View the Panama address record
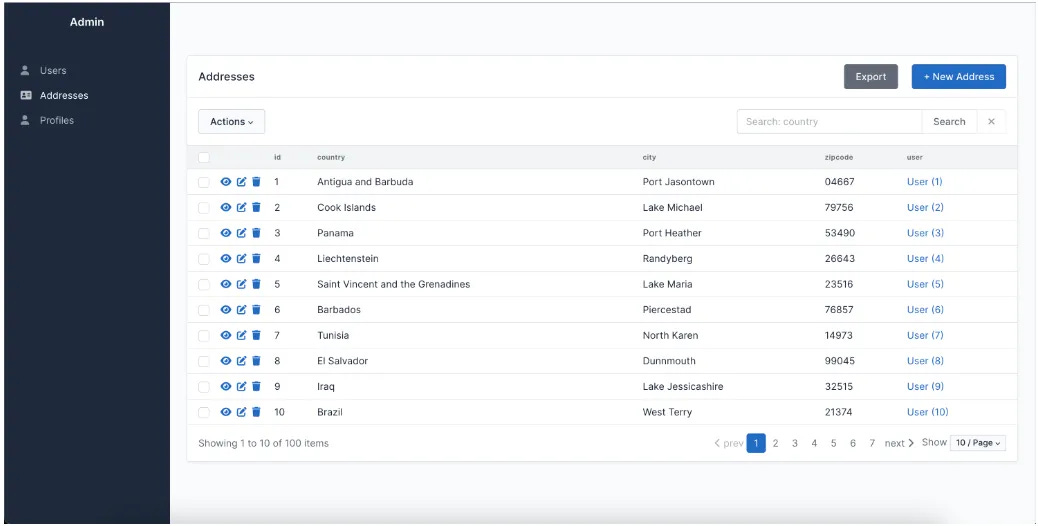The width and height of the screenshot is (1038, 526). (226, 233)
